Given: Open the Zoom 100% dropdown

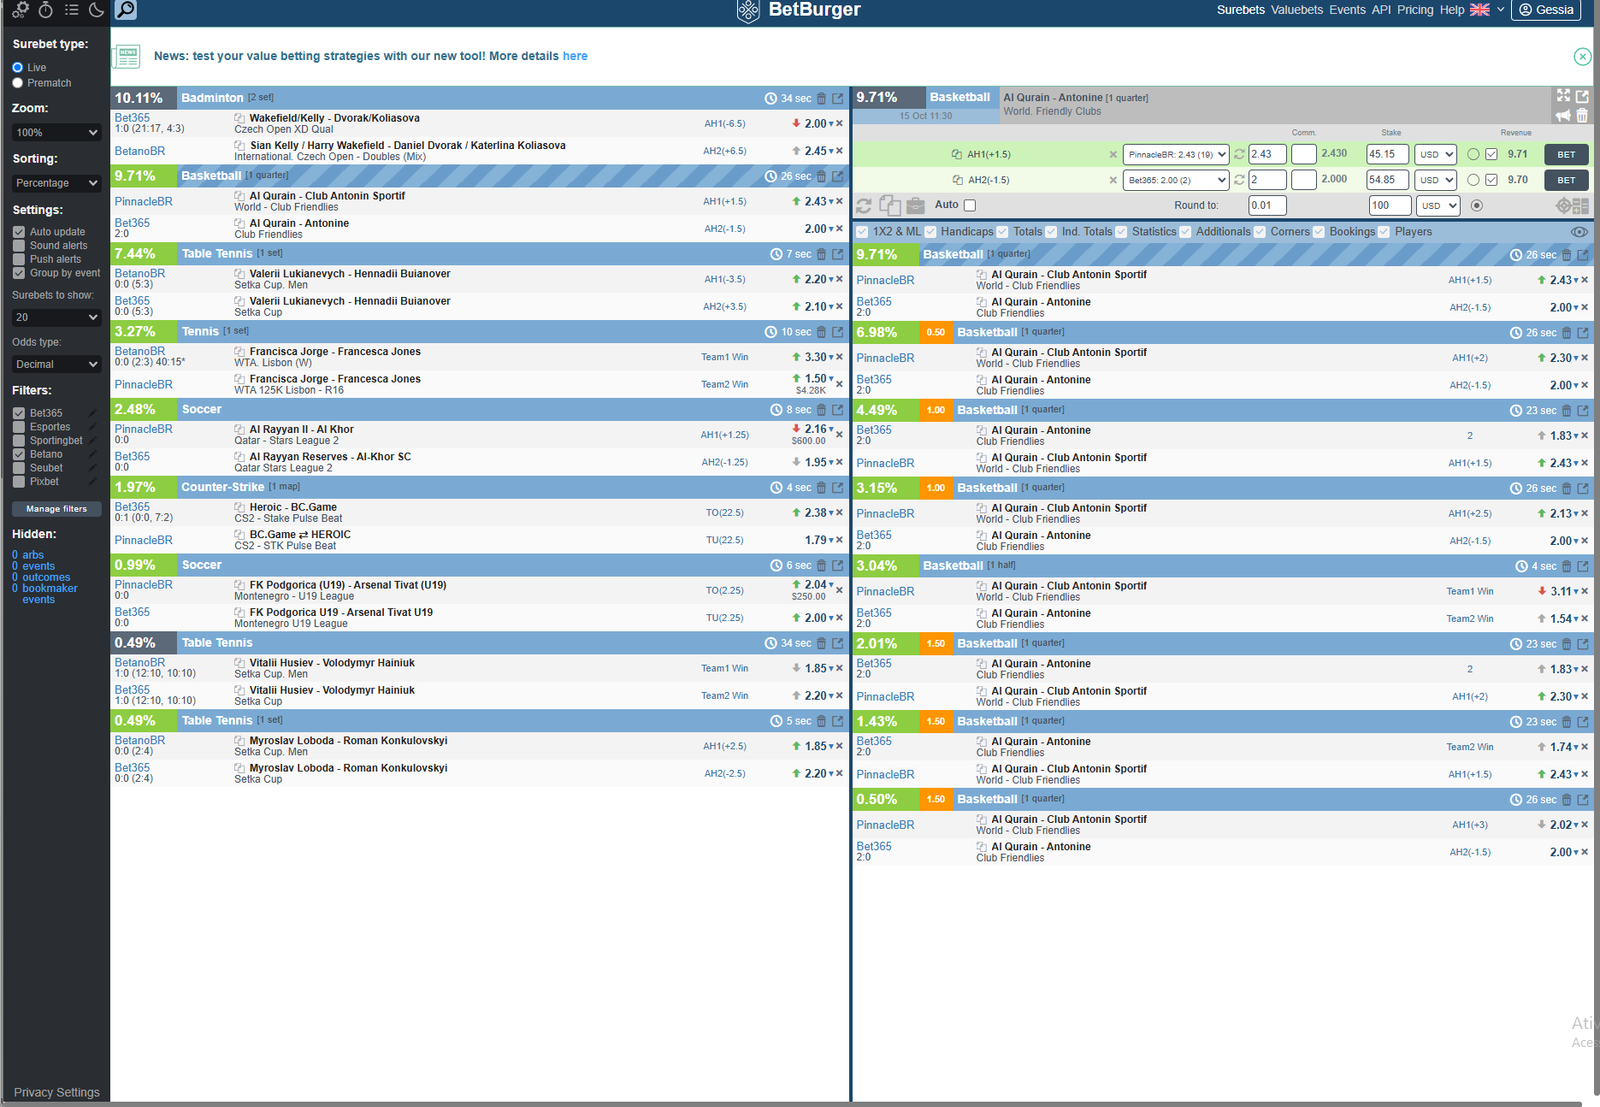Looking at the screenshot, I should coord(56,132).
